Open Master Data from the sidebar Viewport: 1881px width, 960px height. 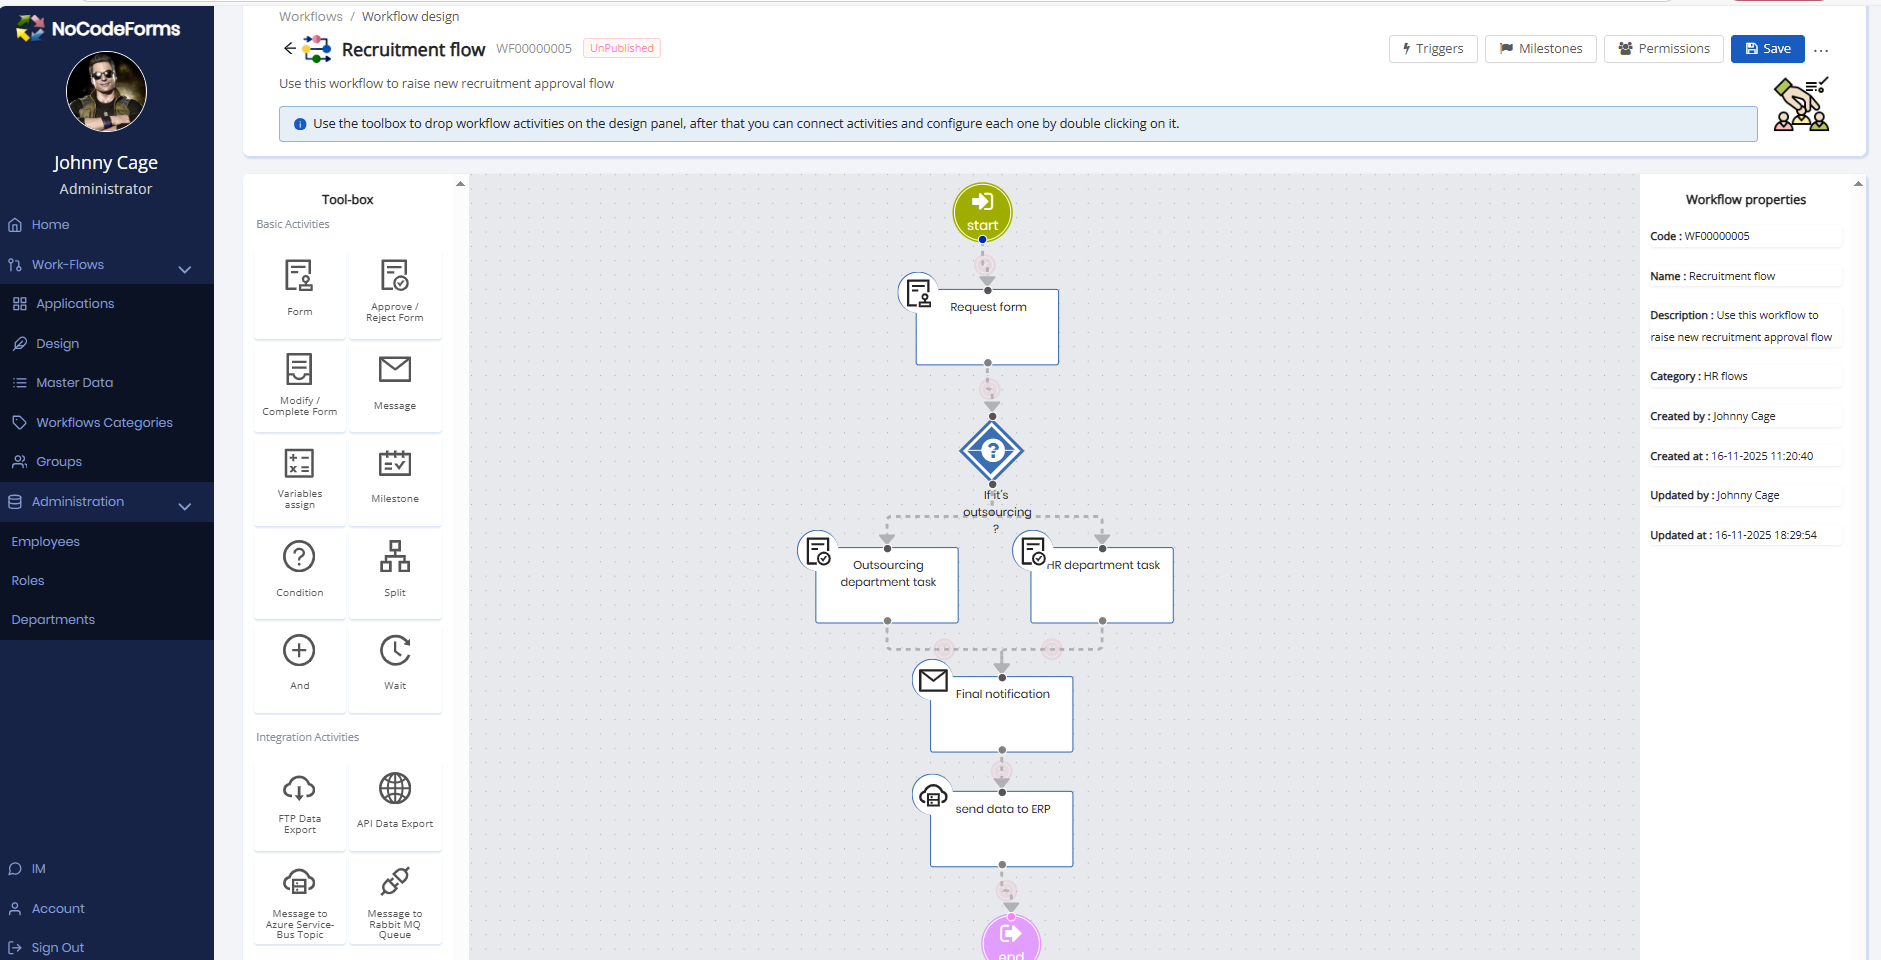point(74,383)
